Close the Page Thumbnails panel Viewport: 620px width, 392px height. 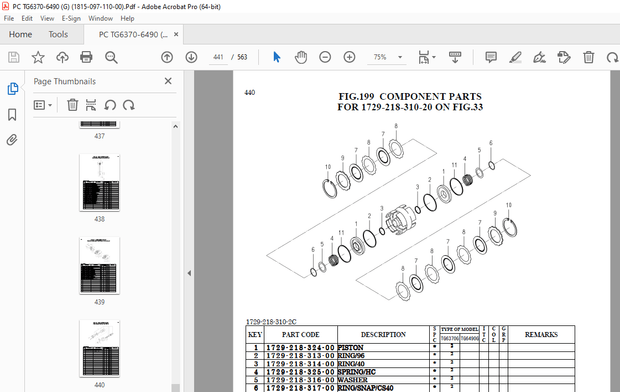tap(168, 81)
